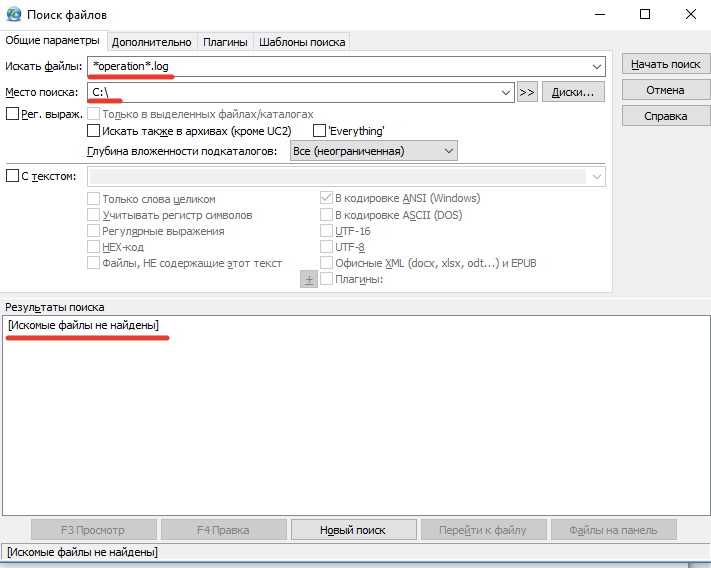Open the 'Место поиска' dropdown list

coord(505,92)
